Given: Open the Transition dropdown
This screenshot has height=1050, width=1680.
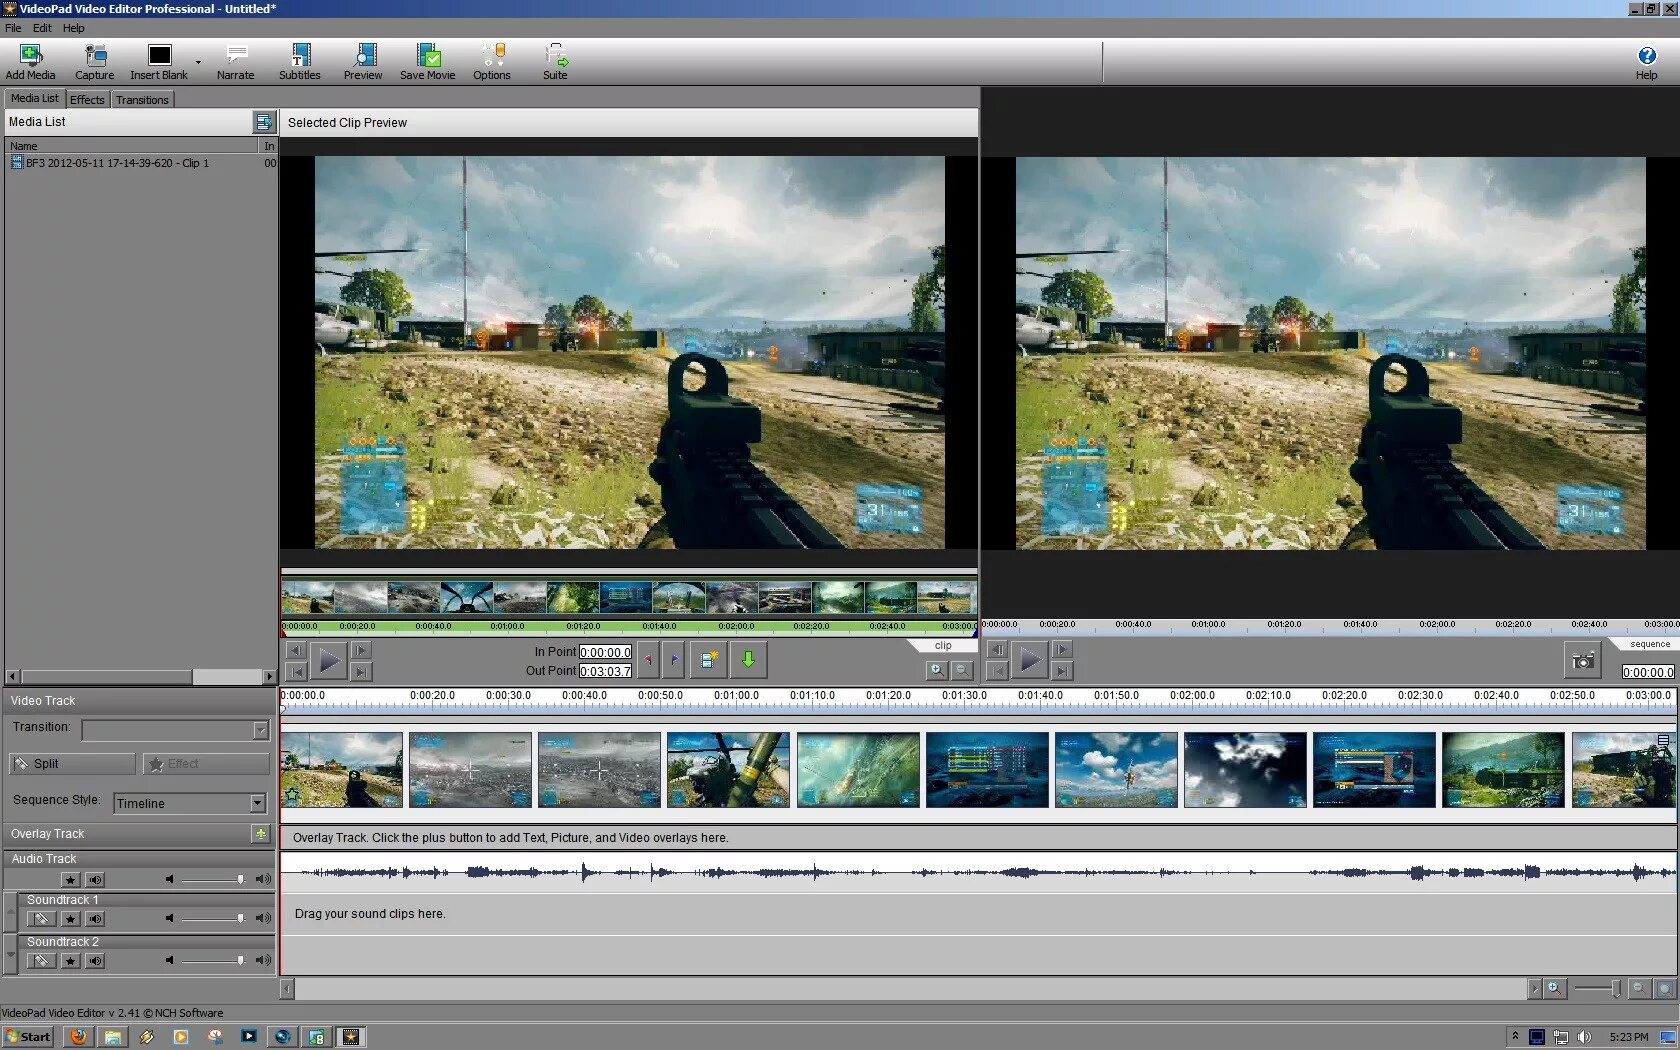Looking at the screenshot, I should pos(261,730).
